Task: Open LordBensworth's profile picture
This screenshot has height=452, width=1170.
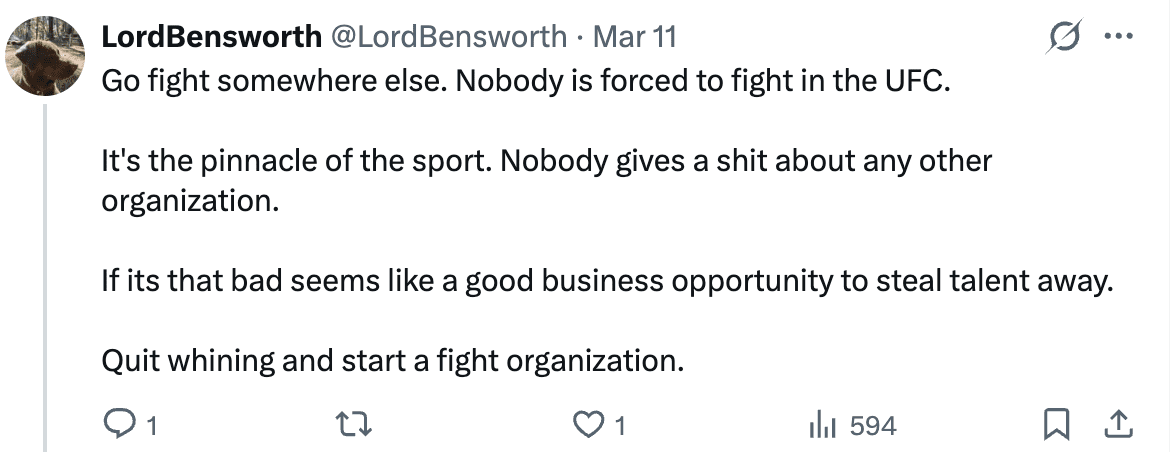Action: (x=46, y=56)
